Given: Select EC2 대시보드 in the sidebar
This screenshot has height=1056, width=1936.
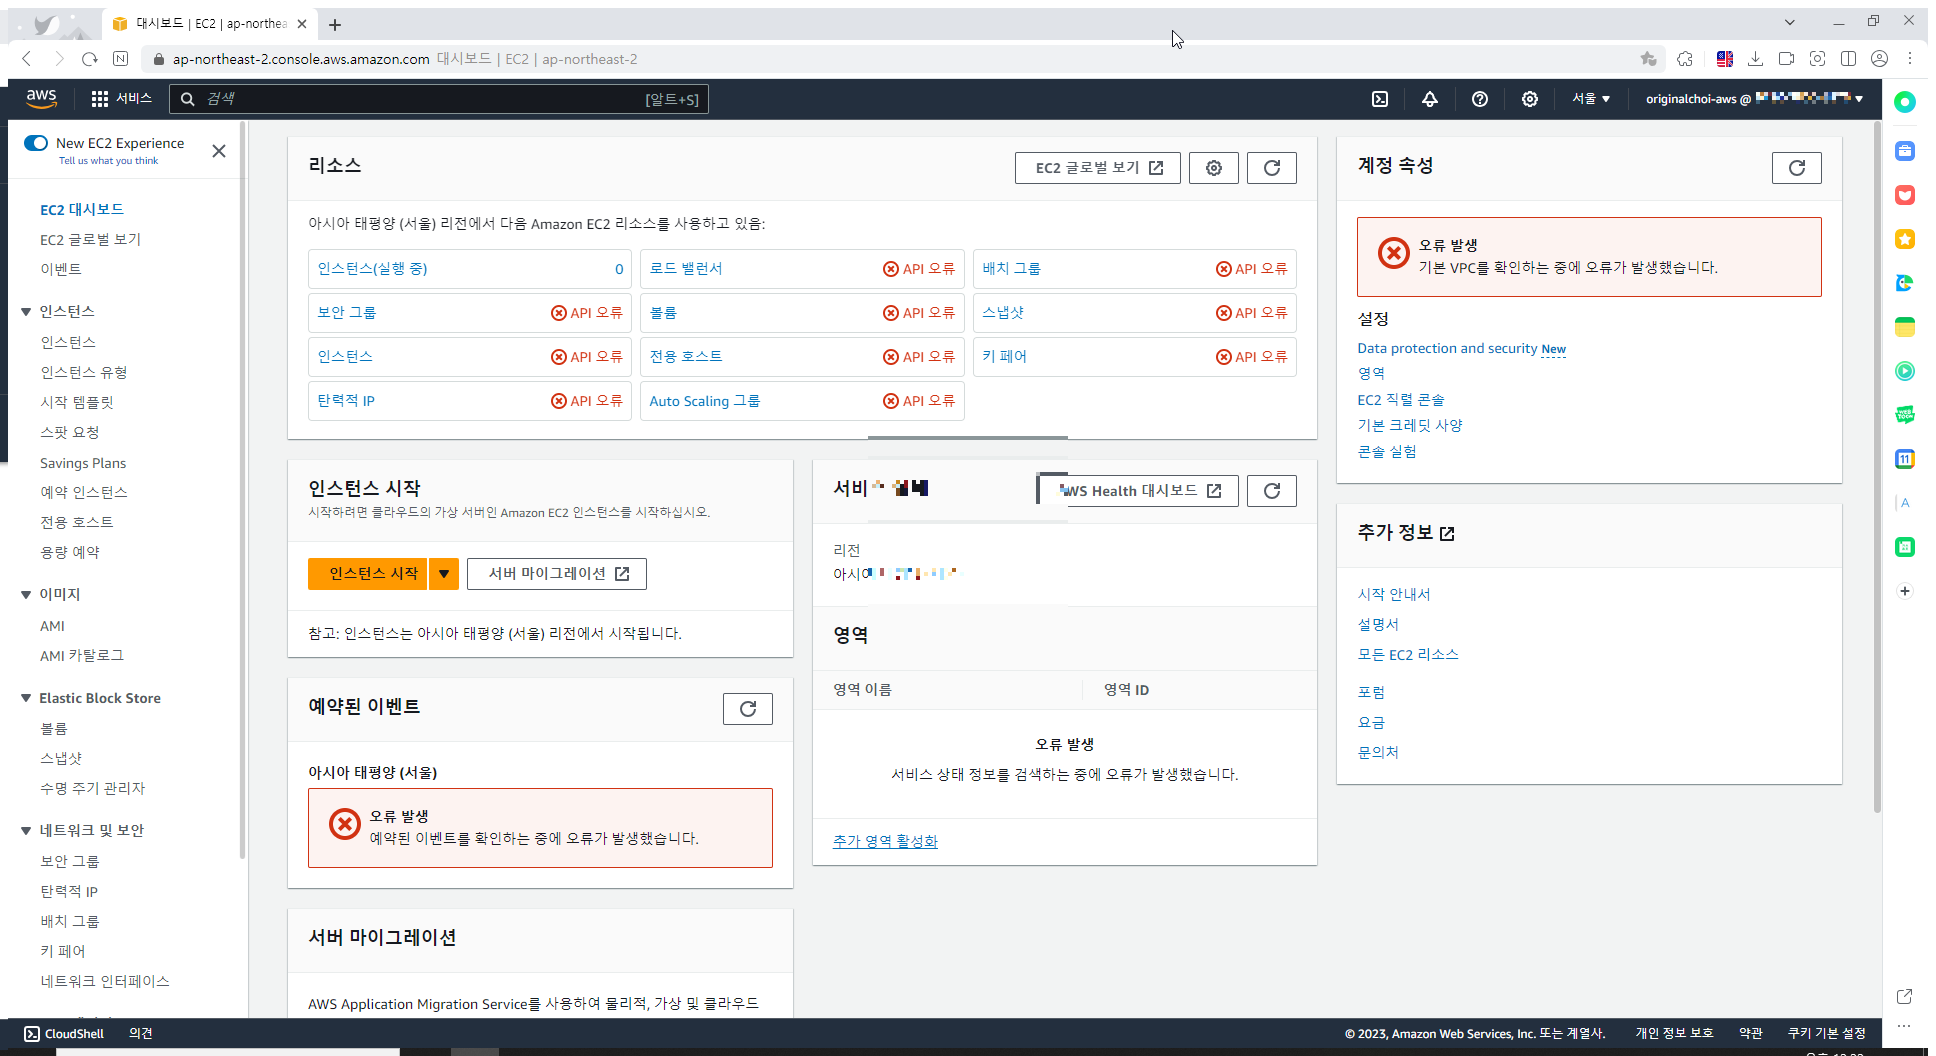Looking at the screenshot, I should click(82, 210).
